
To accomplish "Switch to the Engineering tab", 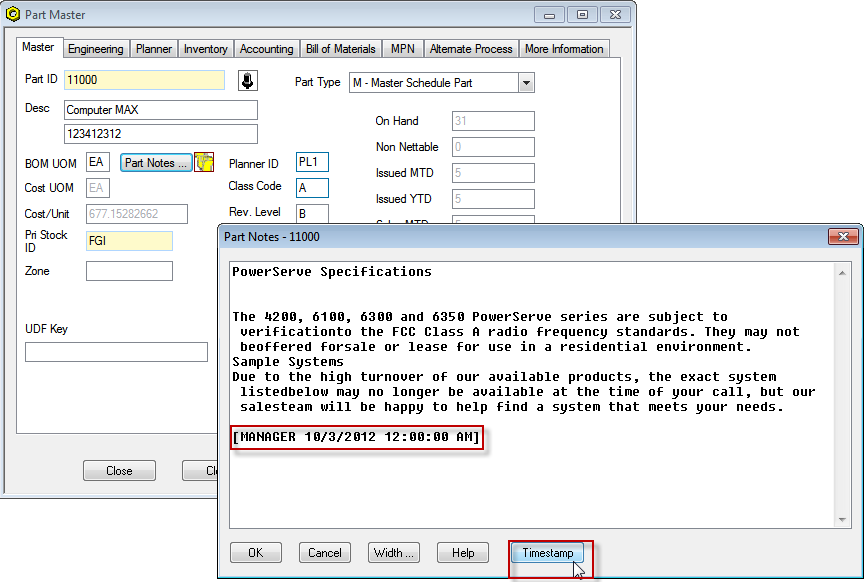I will click(x=96, y=49).
